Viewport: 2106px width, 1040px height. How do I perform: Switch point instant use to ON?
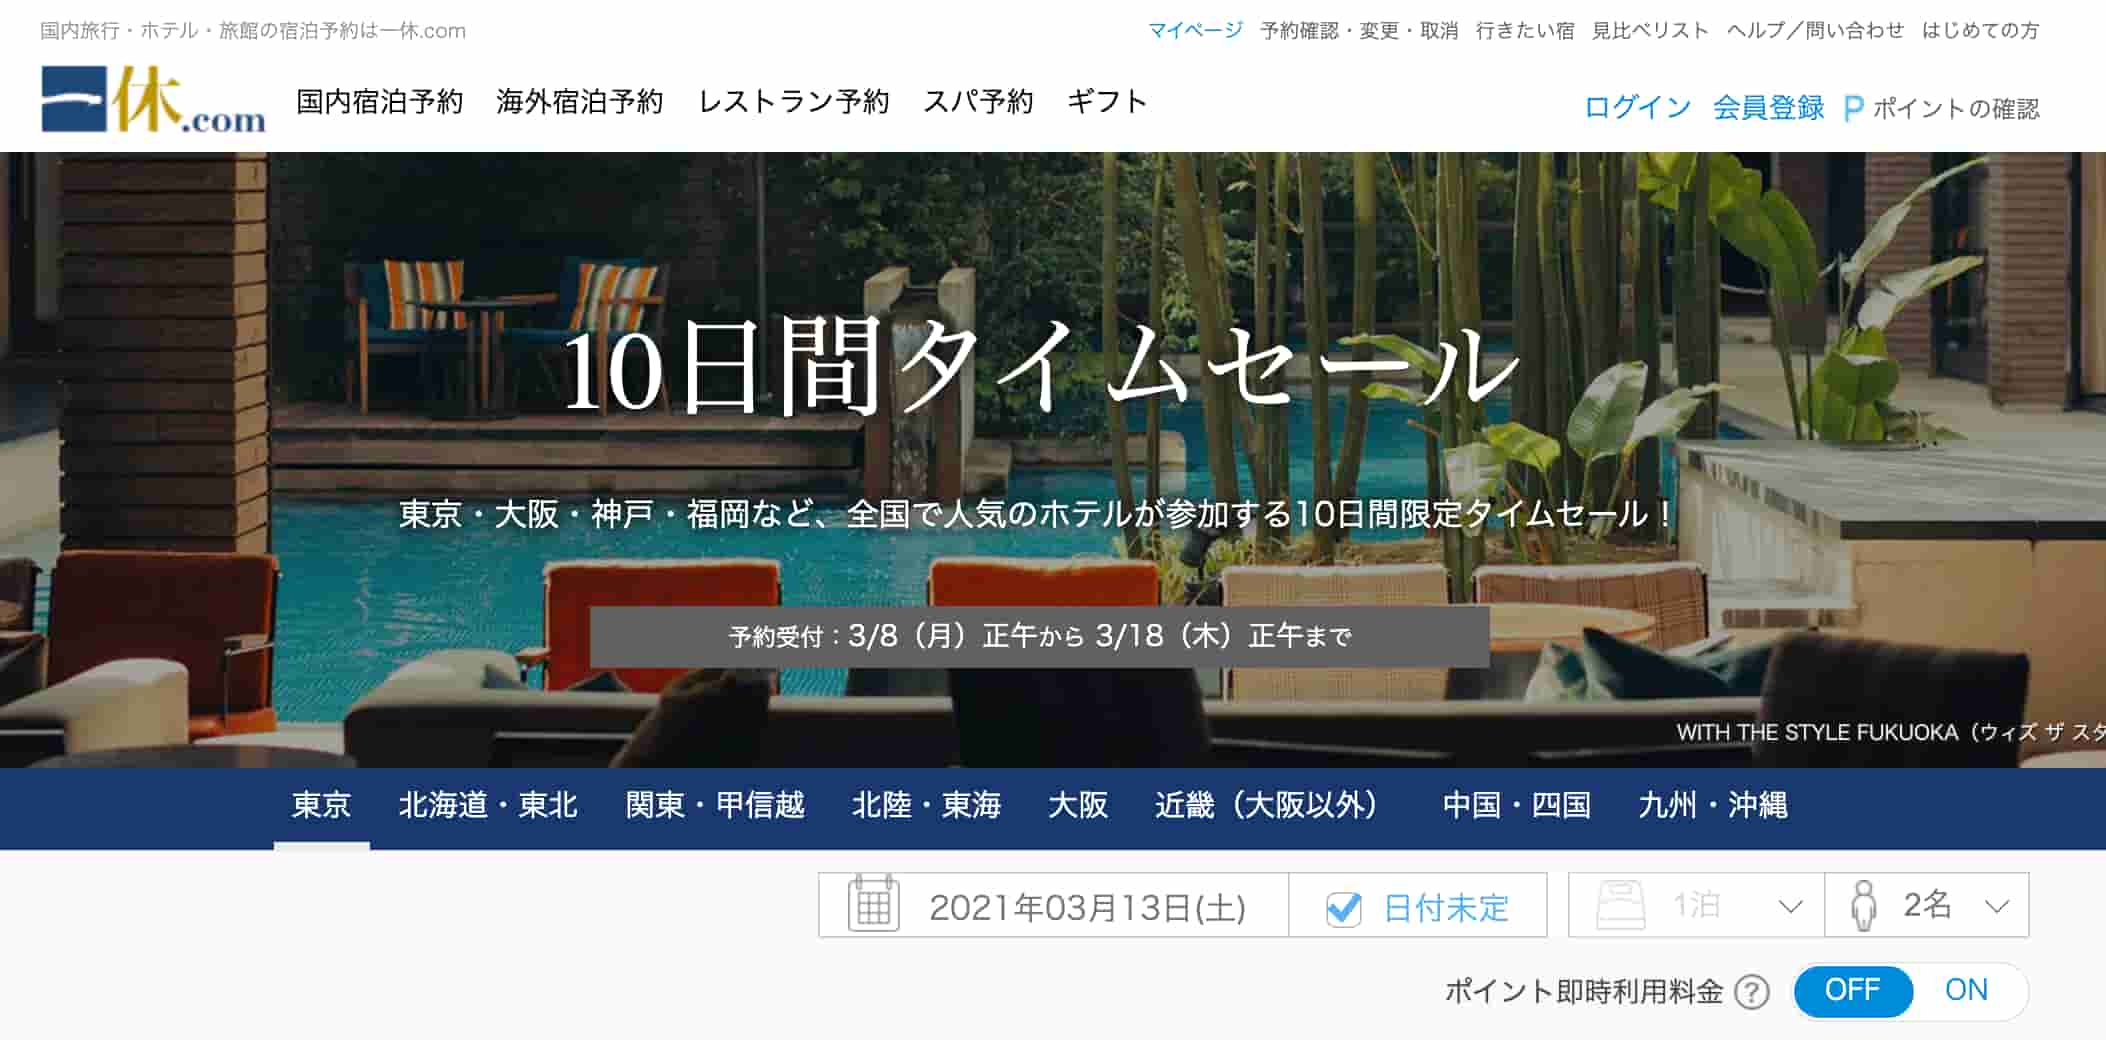(1966, 990)
